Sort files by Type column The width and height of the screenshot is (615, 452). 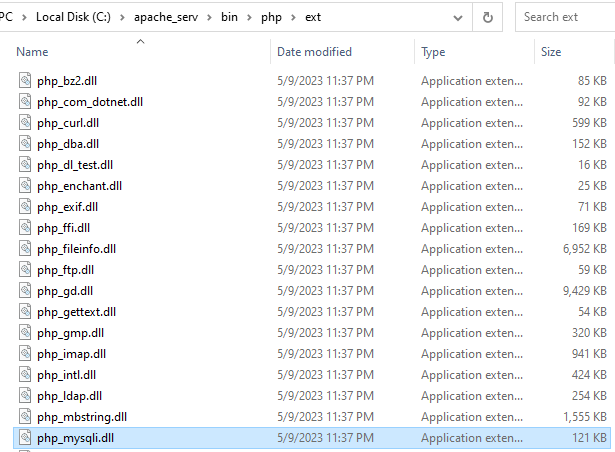tap(433, 52)
